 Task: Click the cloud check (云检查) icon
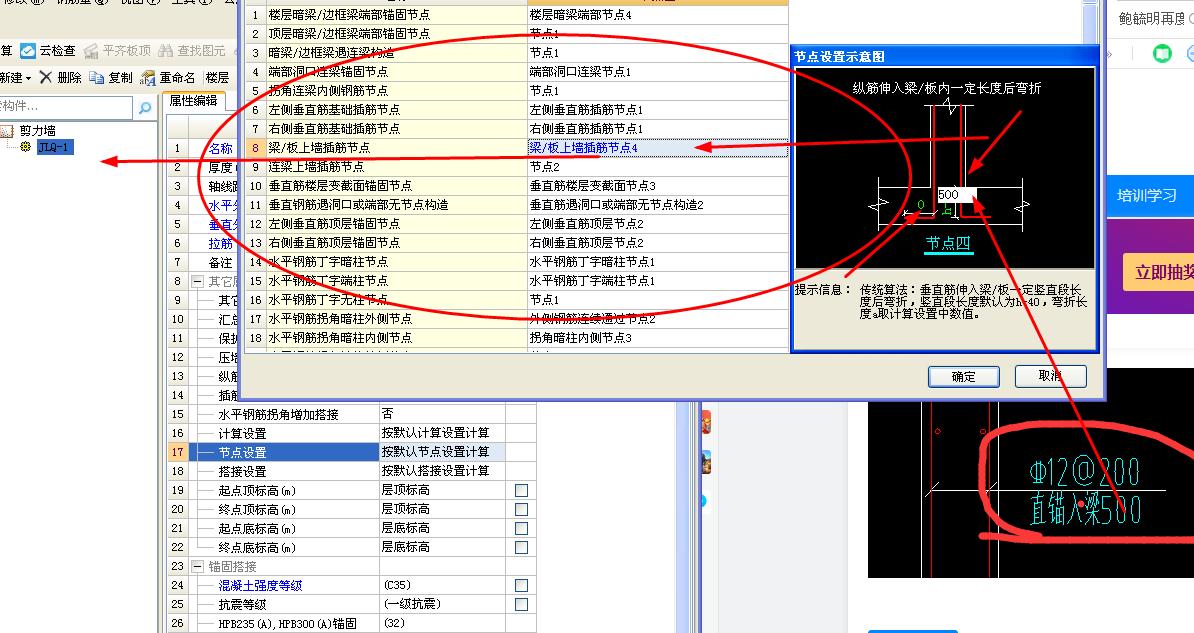tap(28, 51)
